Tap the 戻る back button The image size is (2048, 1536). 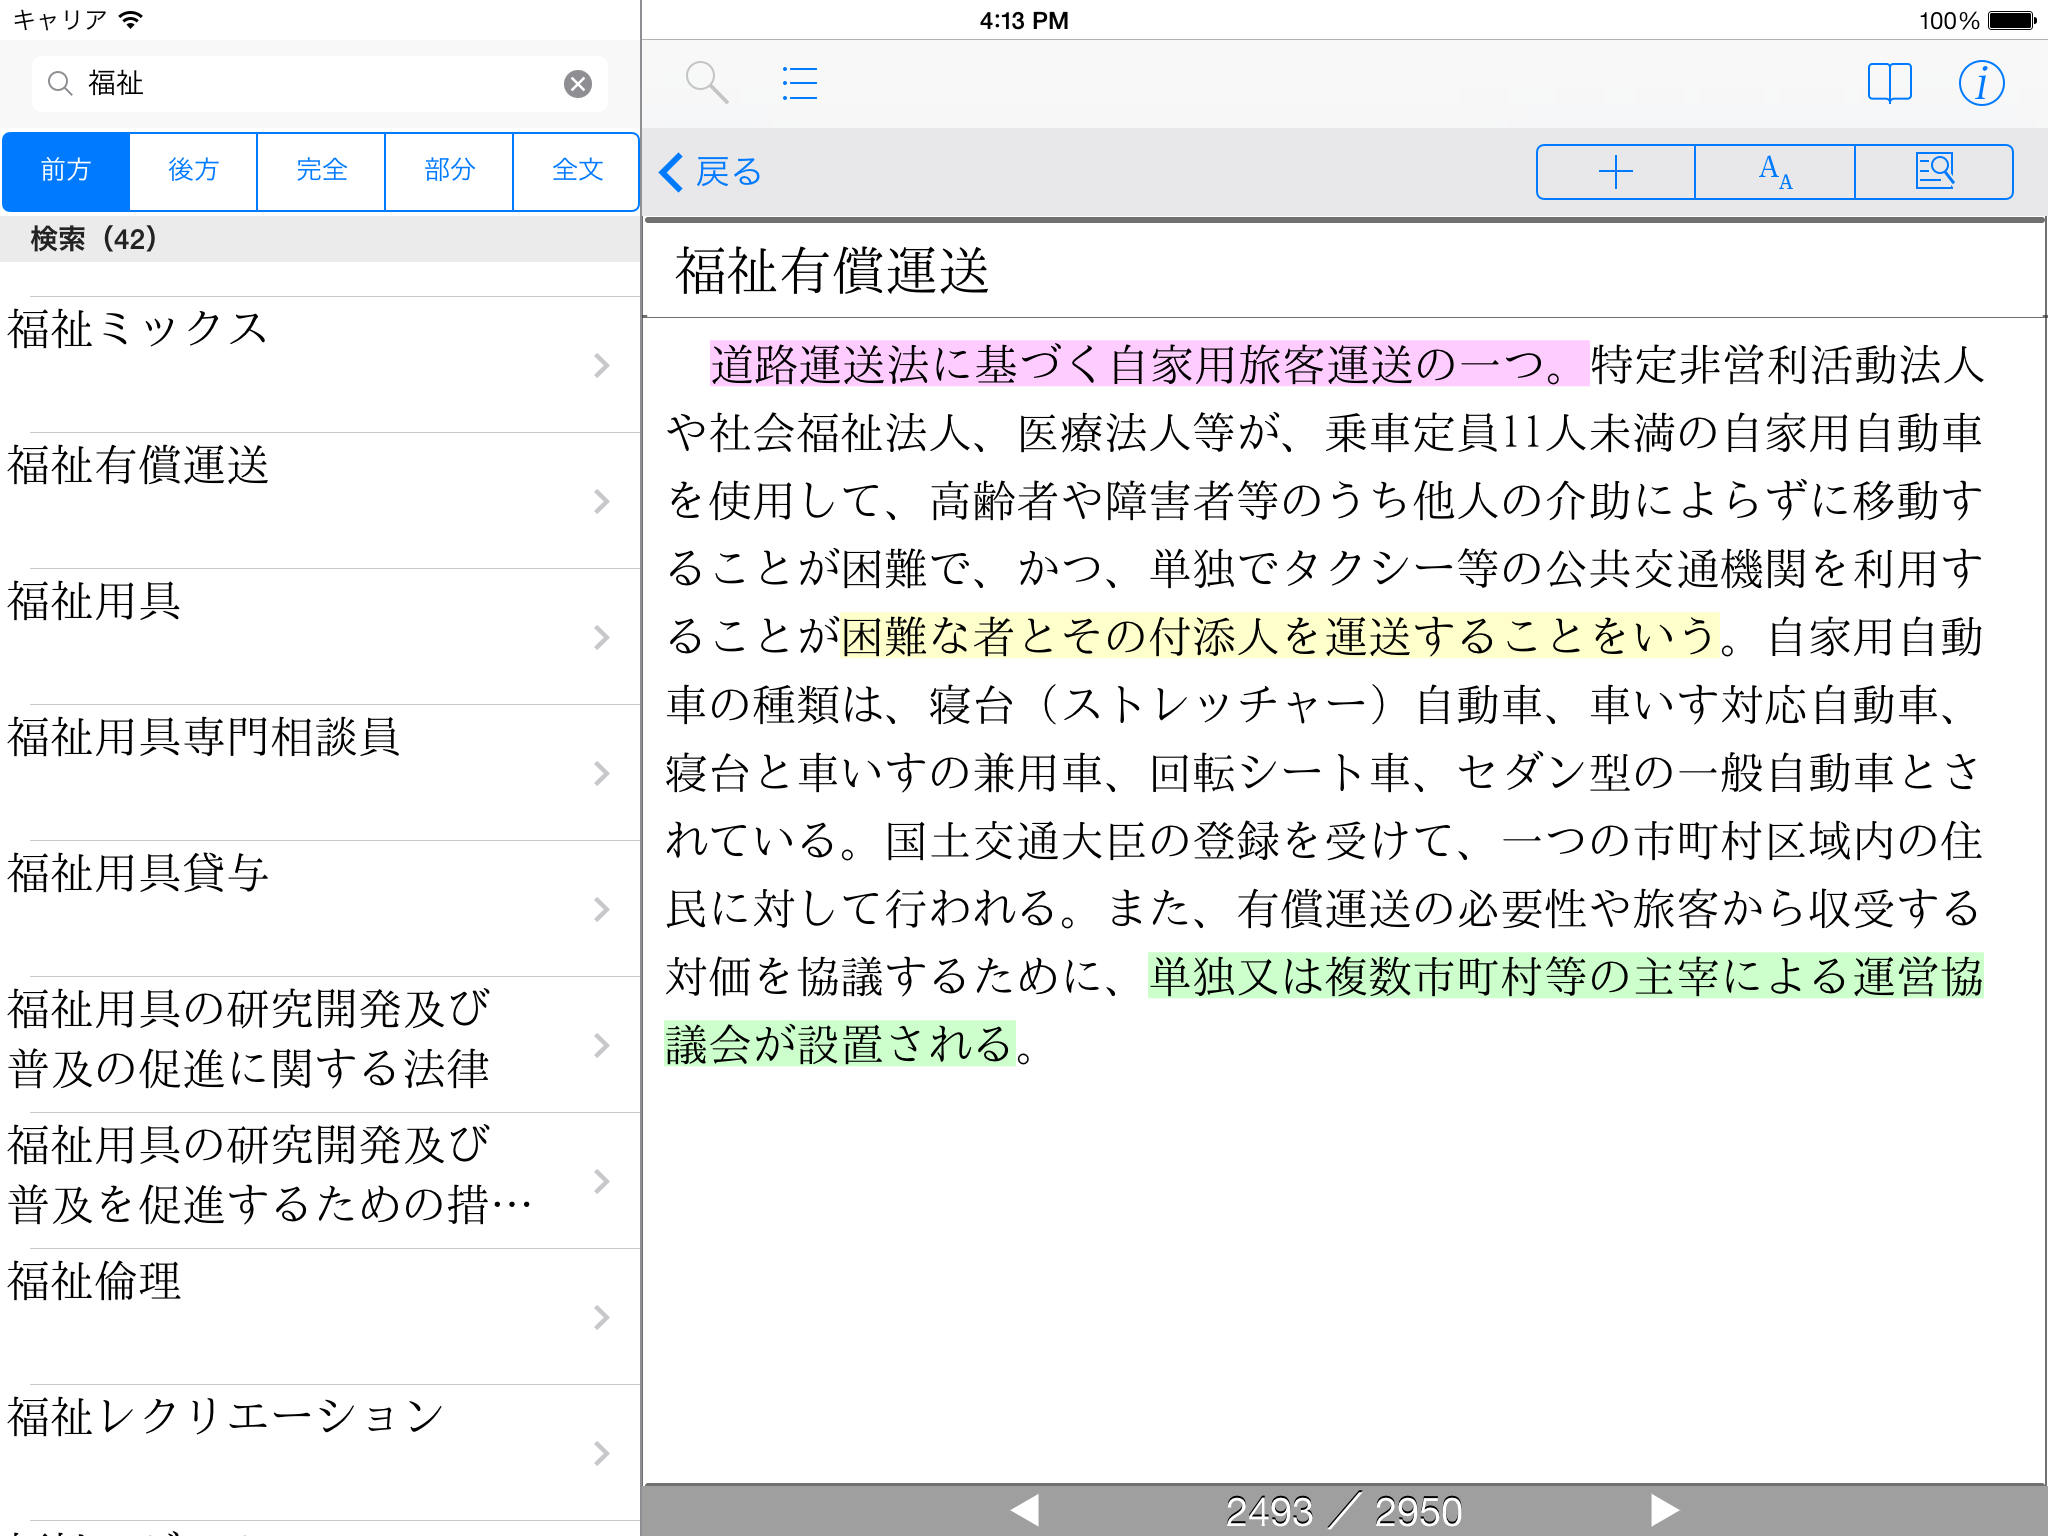(x=711, y=172)
